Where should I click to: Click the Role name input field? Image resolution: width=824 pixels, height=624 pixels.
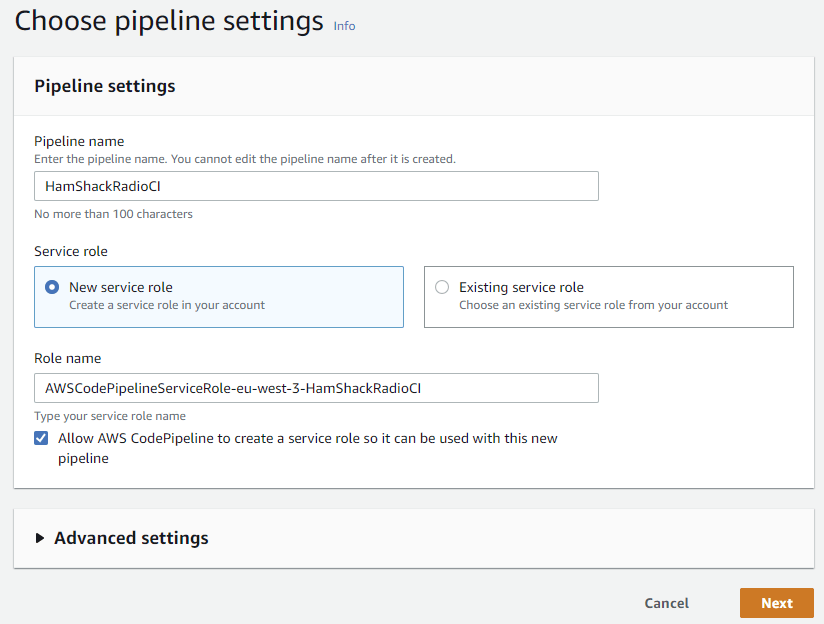click(316, 388)
